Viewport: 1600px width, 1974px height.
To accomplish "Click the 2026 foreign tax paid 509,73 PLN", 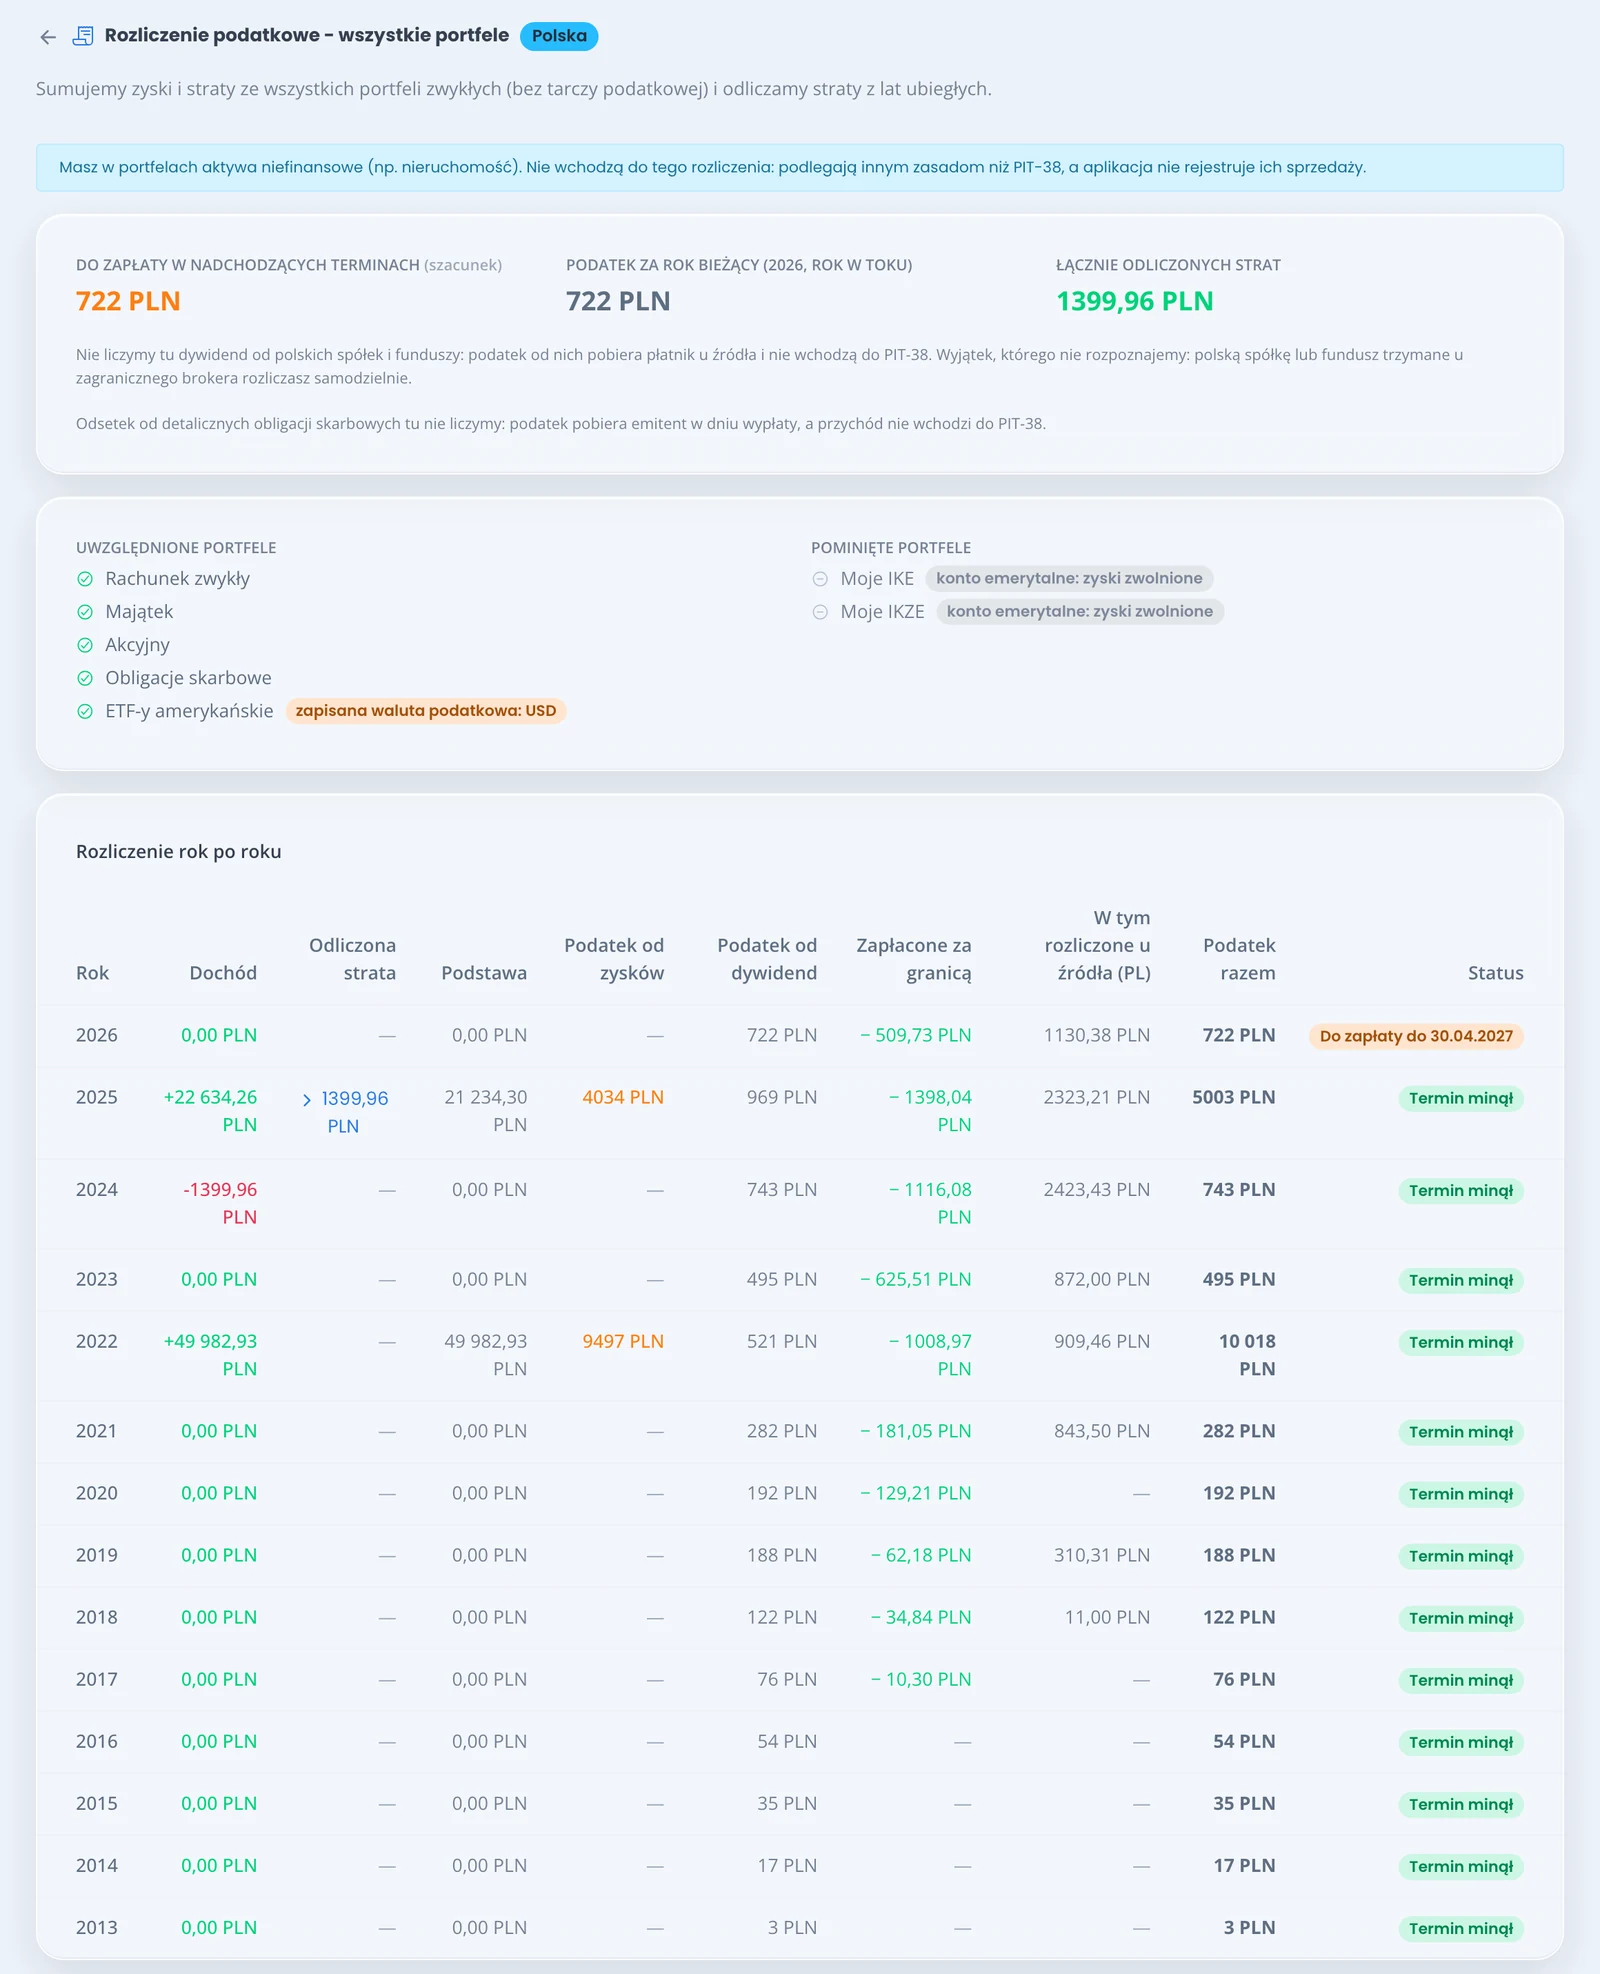I will coord(916,1035).
